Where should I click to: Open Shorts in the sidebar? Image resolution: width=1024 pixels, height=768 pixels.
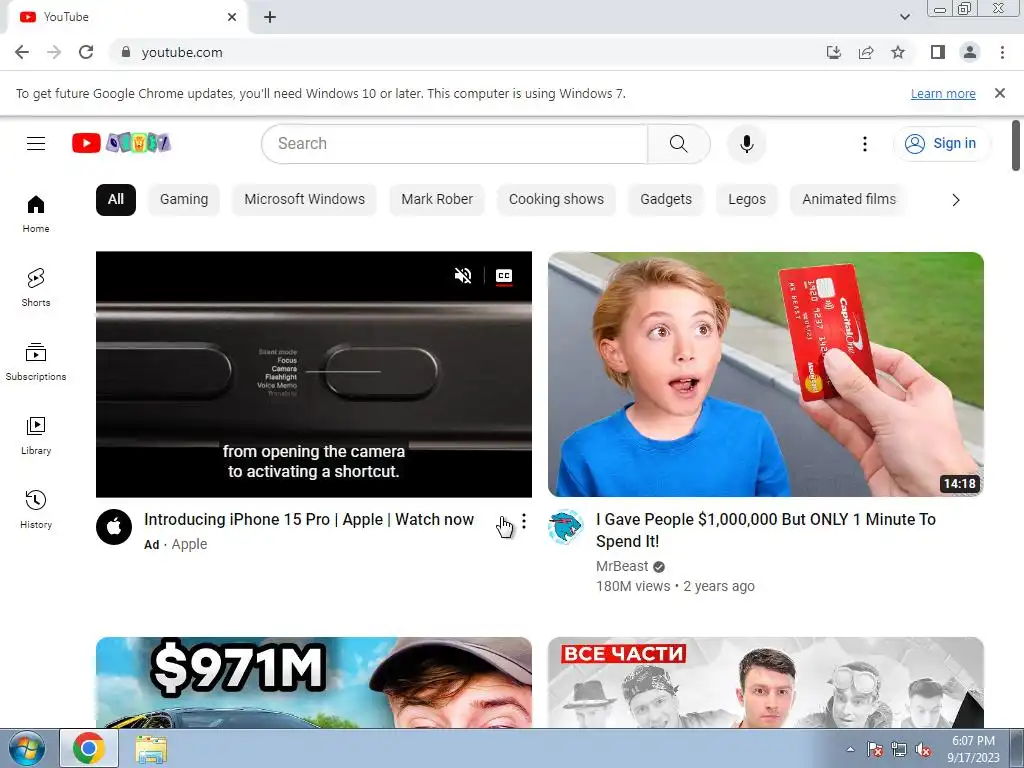click(x=36, y=287)
